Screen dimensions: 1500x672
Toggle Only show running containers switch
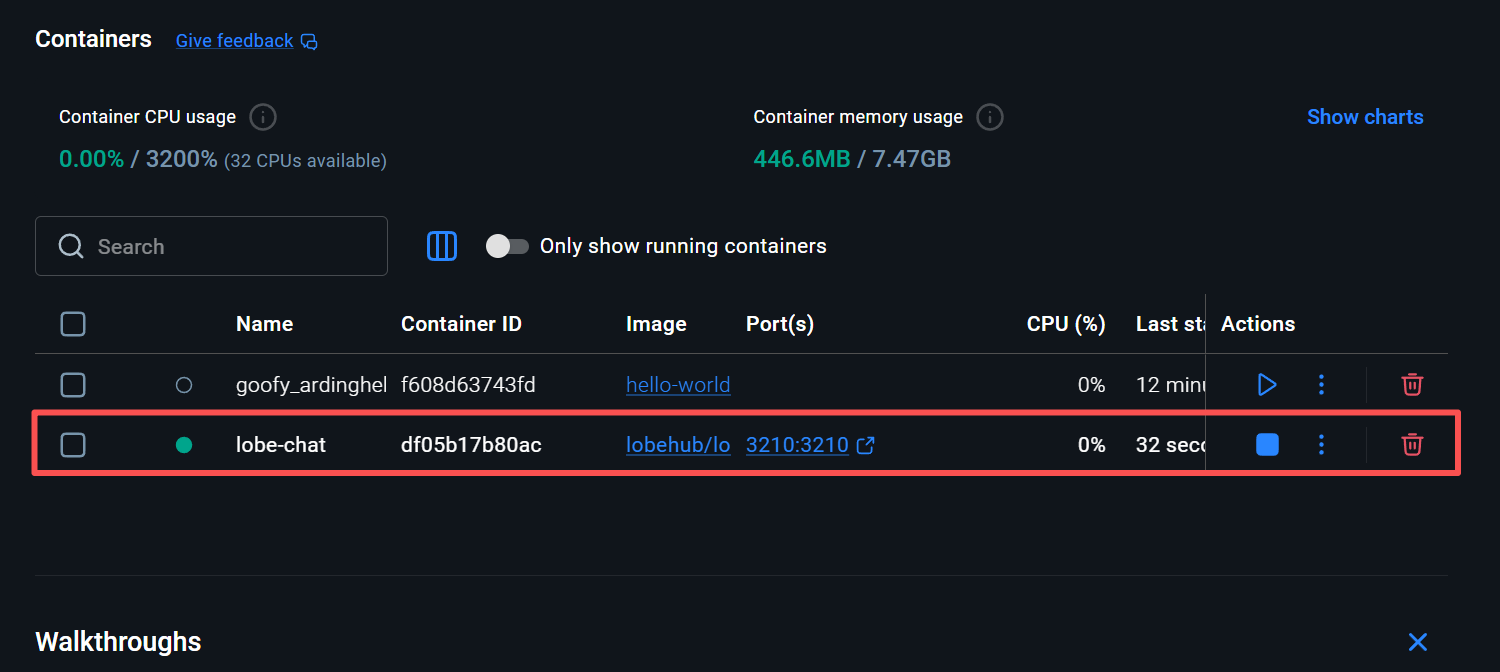coord(507,246)
